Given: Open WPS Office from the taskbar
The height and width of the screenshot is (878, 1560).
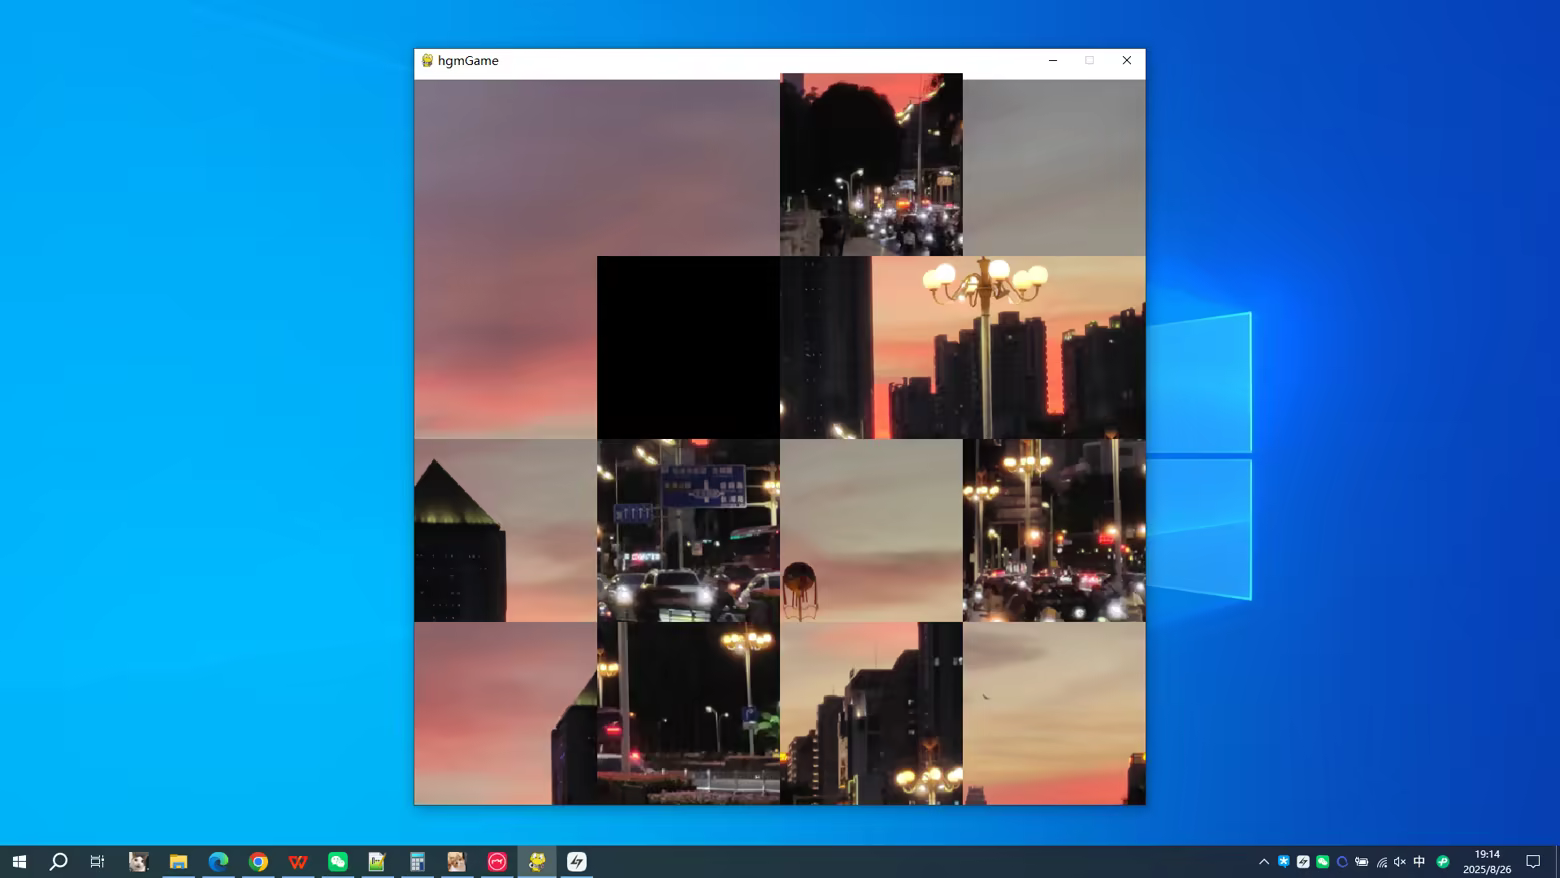Looking at the screenshot, I should (x=298, y=861).
